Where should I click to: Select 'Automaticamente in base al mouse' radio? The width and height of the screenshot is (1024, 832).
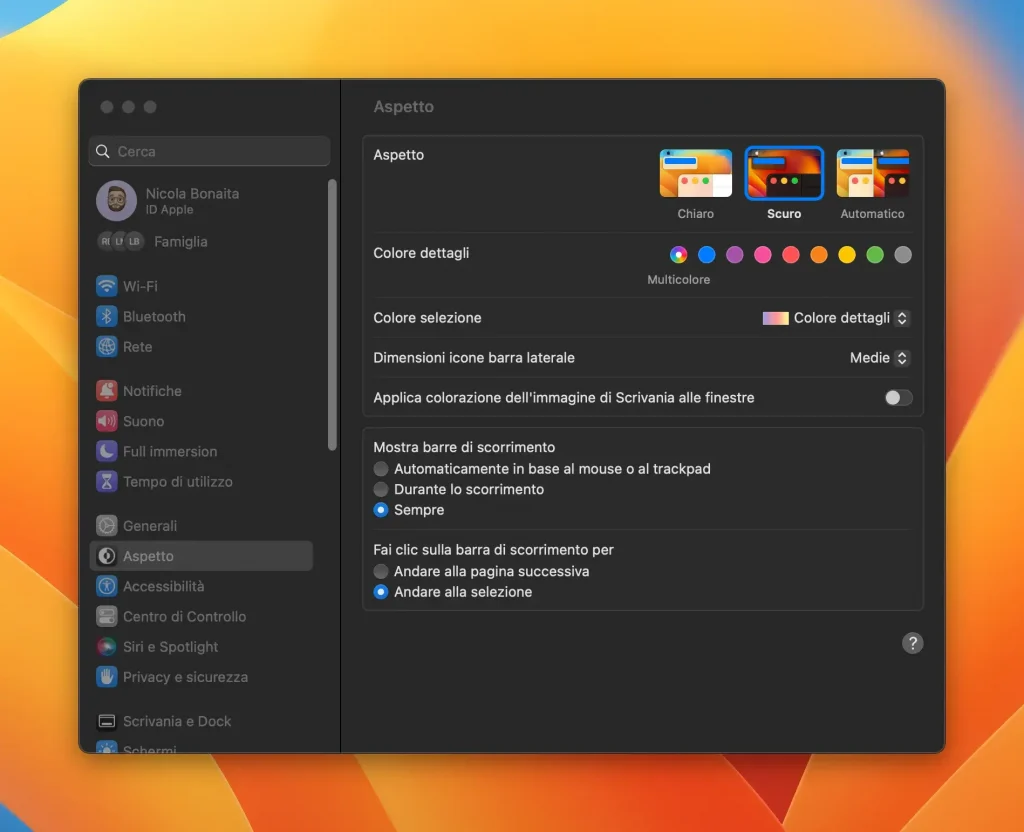[x=381, y=469]
